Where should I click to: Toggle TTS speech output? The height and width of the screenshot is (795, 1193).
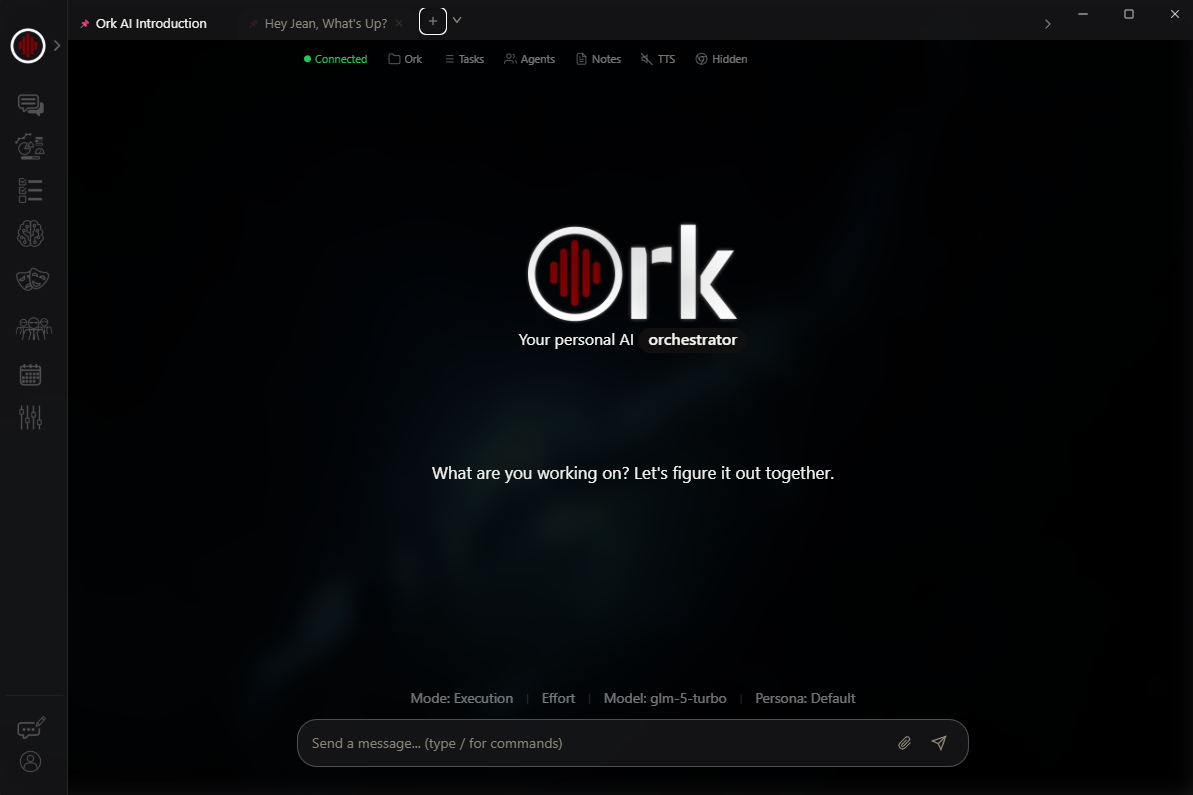[x=657, y=59]
